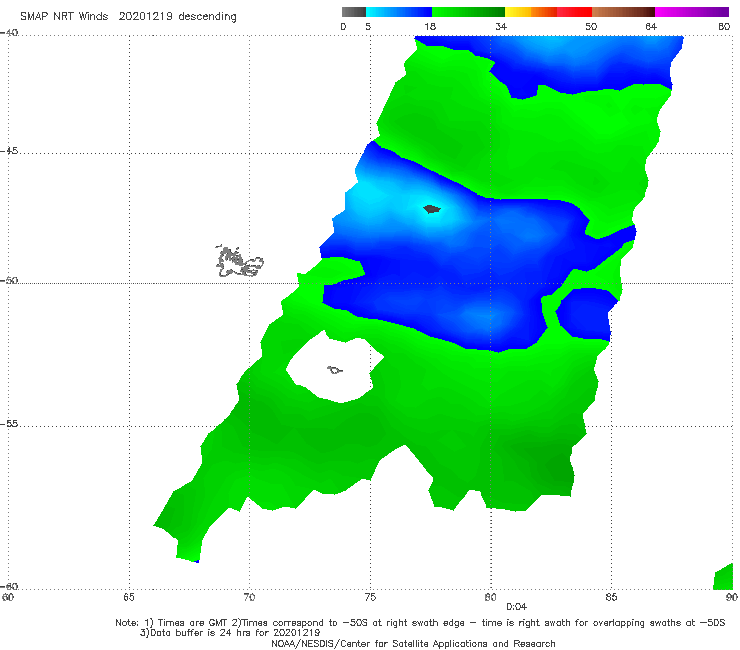Select the blue segment of the color bar
The height and width of the screenshot is (650, 740).
pyautogui.click(x=399, y=12)
